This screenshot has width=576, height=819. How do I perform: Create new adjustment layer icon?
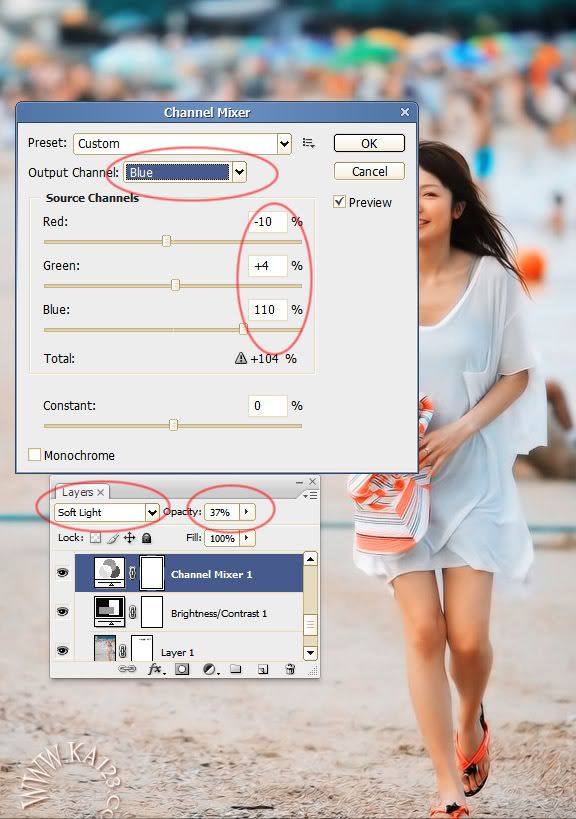(x=210, y=669)
